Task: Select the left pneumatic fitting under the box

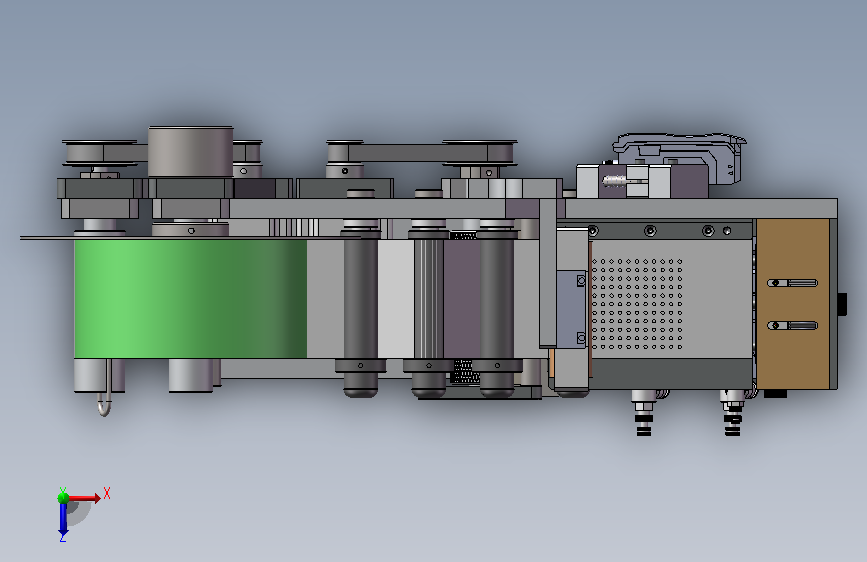Action: click(x=643, y=413)
